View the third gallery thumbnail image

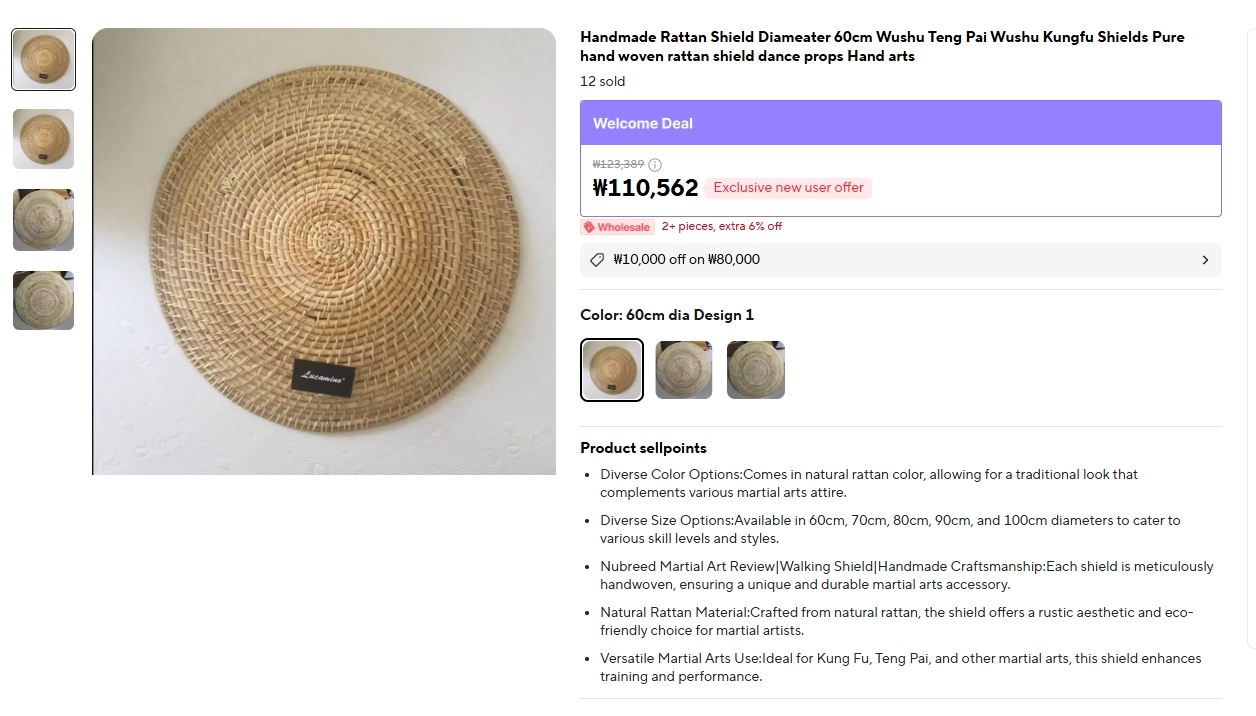[x=43, y=220]
